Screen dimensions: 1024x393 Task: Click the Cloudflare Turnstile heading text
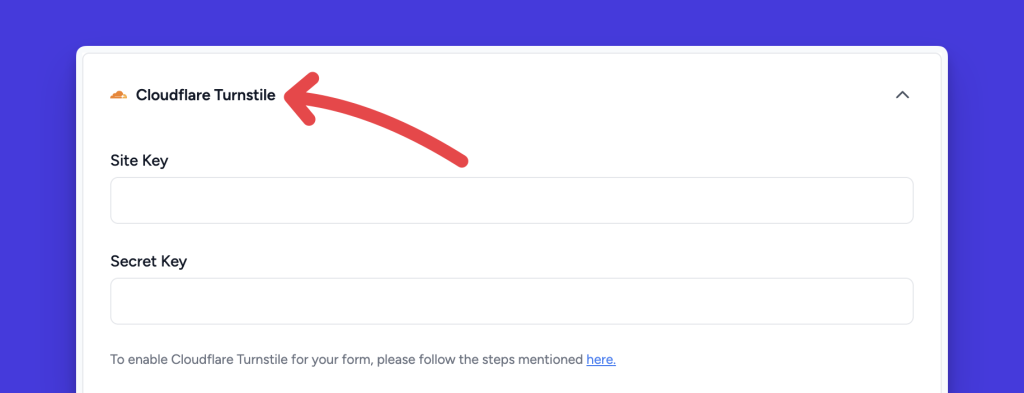tap(206, 95)
